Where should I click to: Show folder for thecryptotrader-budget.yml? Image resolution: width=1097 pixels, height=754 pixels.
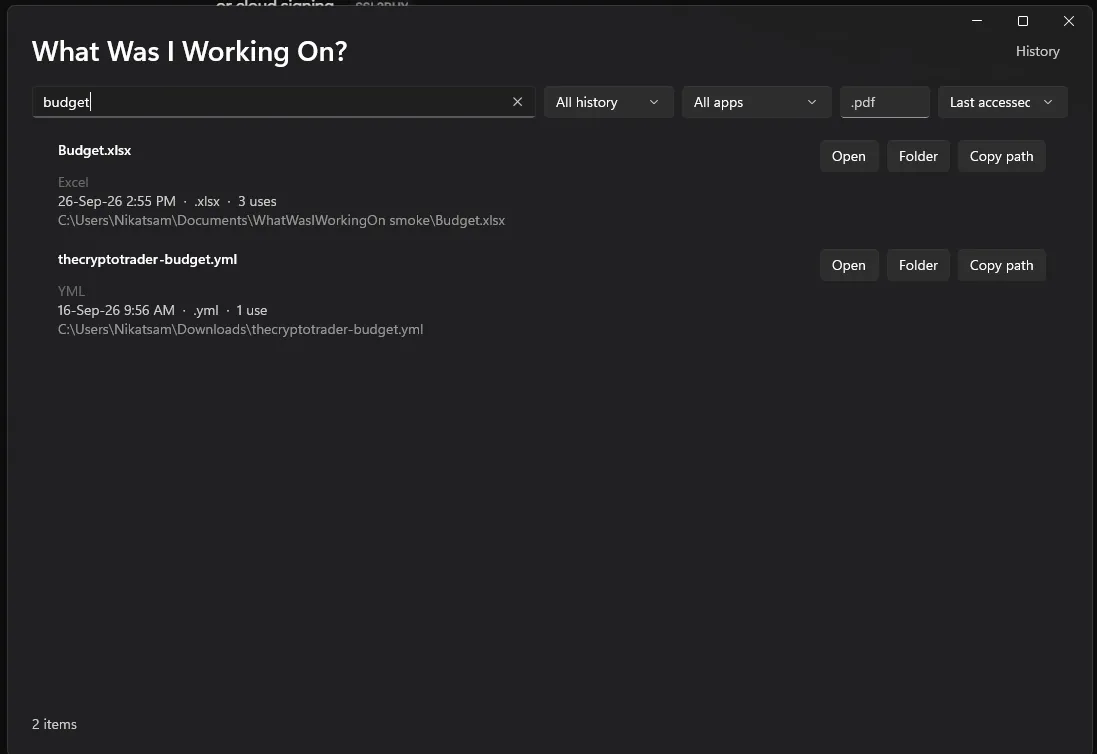coord(918,265)
